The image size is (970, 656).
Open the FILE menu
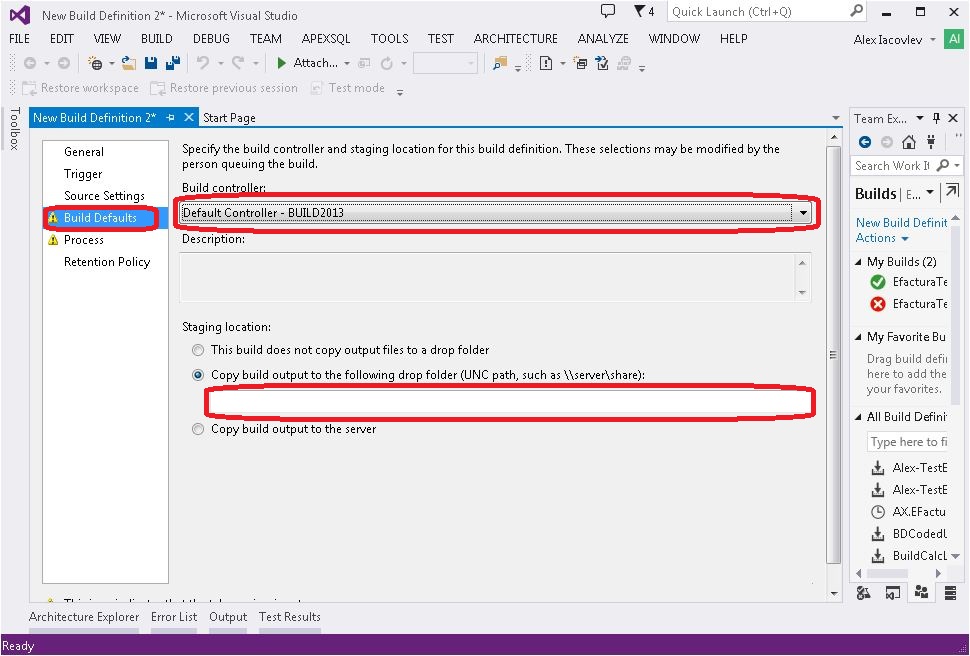click(20, 38)
